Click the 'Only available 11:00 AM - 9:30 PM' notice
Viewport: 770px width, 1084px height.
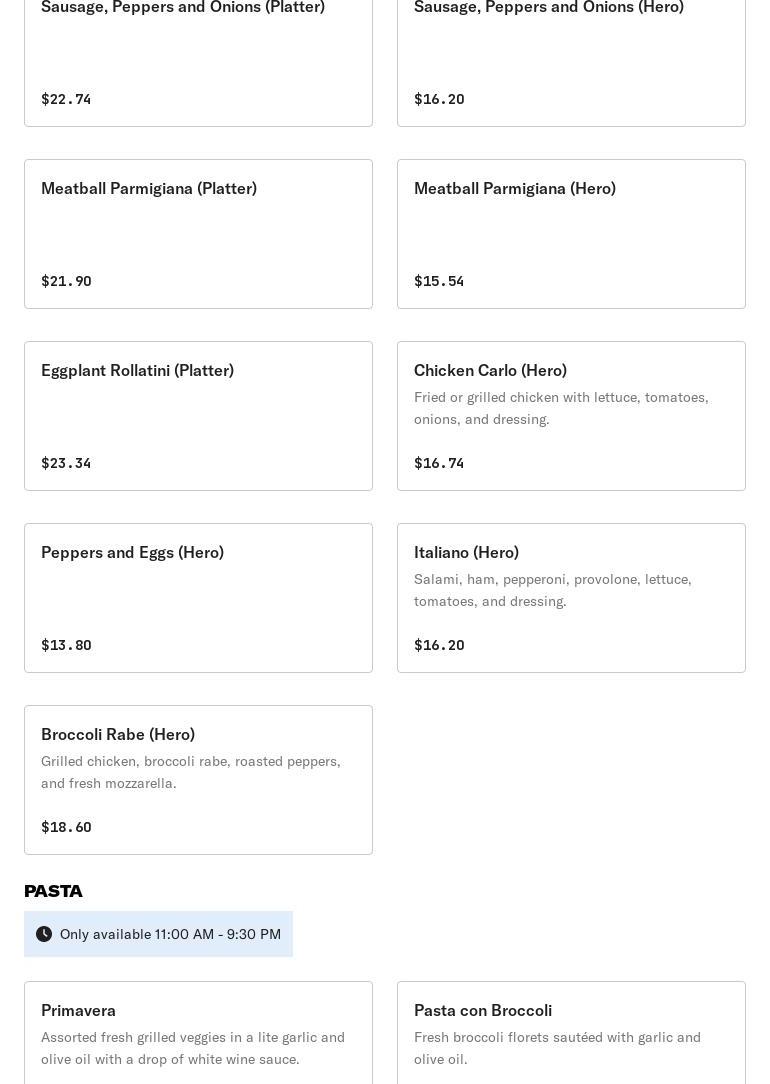tap(170, 934)
